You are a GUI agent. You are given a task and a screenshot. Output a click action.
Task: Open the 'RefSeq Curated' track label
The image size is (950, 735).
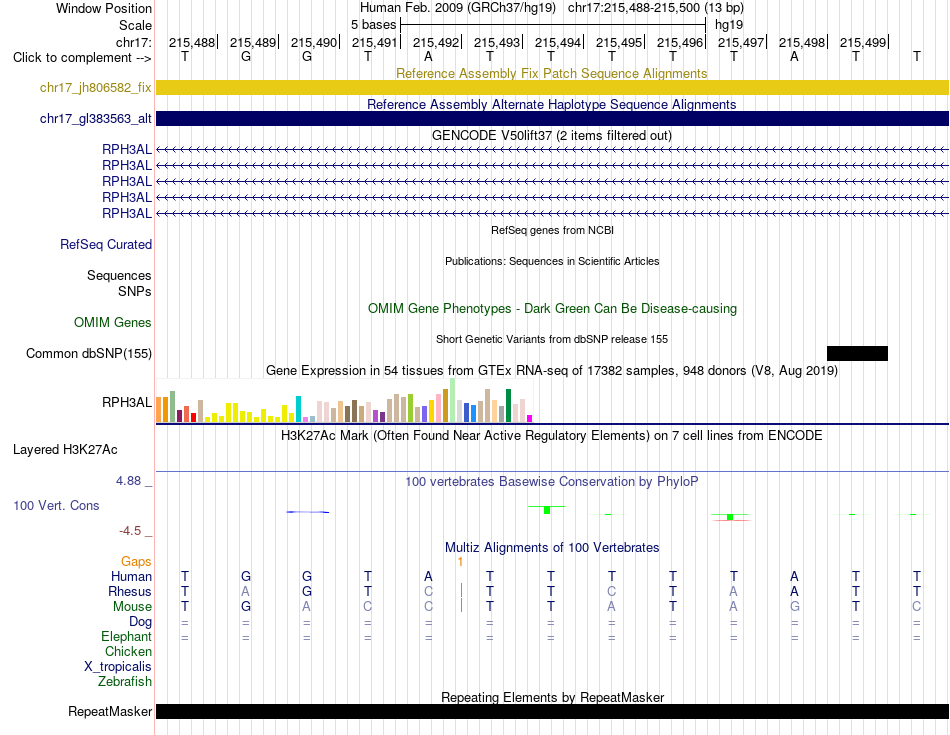pyautogui.click(x=105, y=244)
